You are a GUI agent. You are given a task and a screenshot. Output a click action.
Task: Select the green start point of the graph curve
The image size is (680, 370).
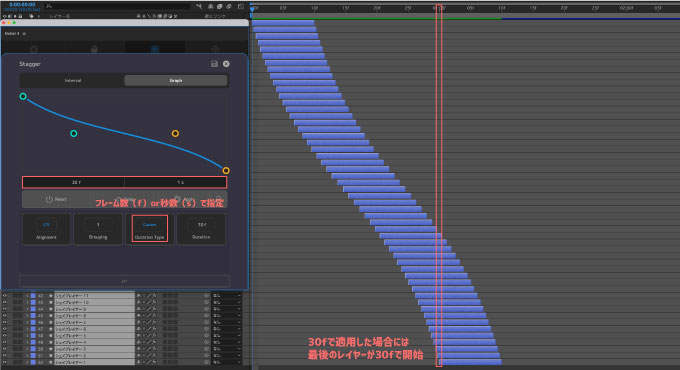[x=23, y=96]
